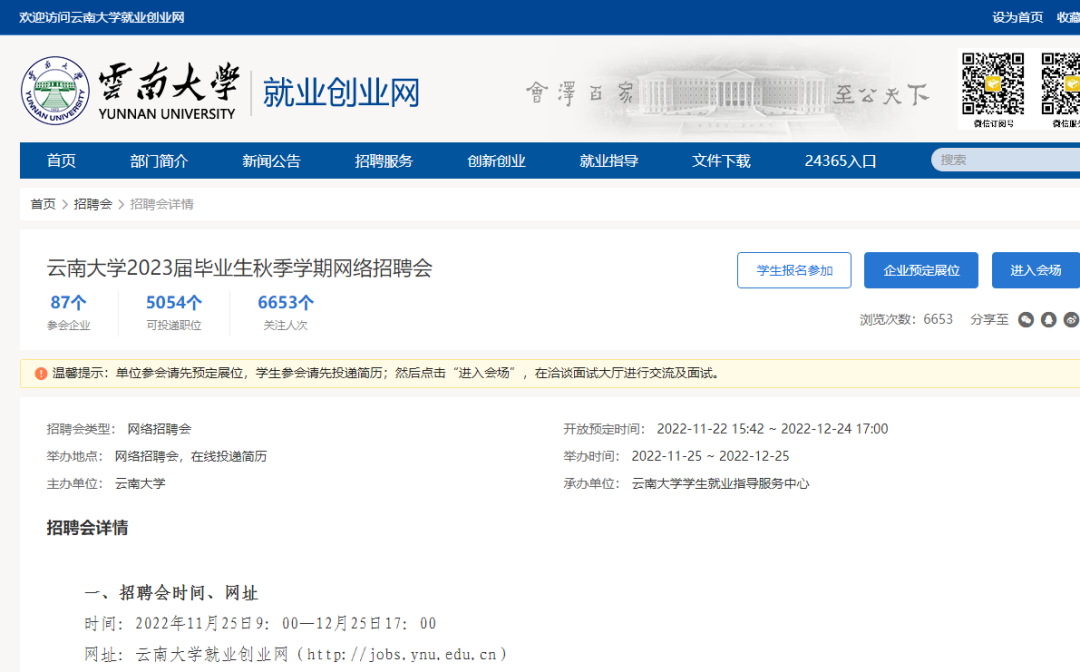The width and height of the screenshot is (1080, 672).
Task: Click the 6653个 关注人次 statistic
Action: [x=285, y=313]
